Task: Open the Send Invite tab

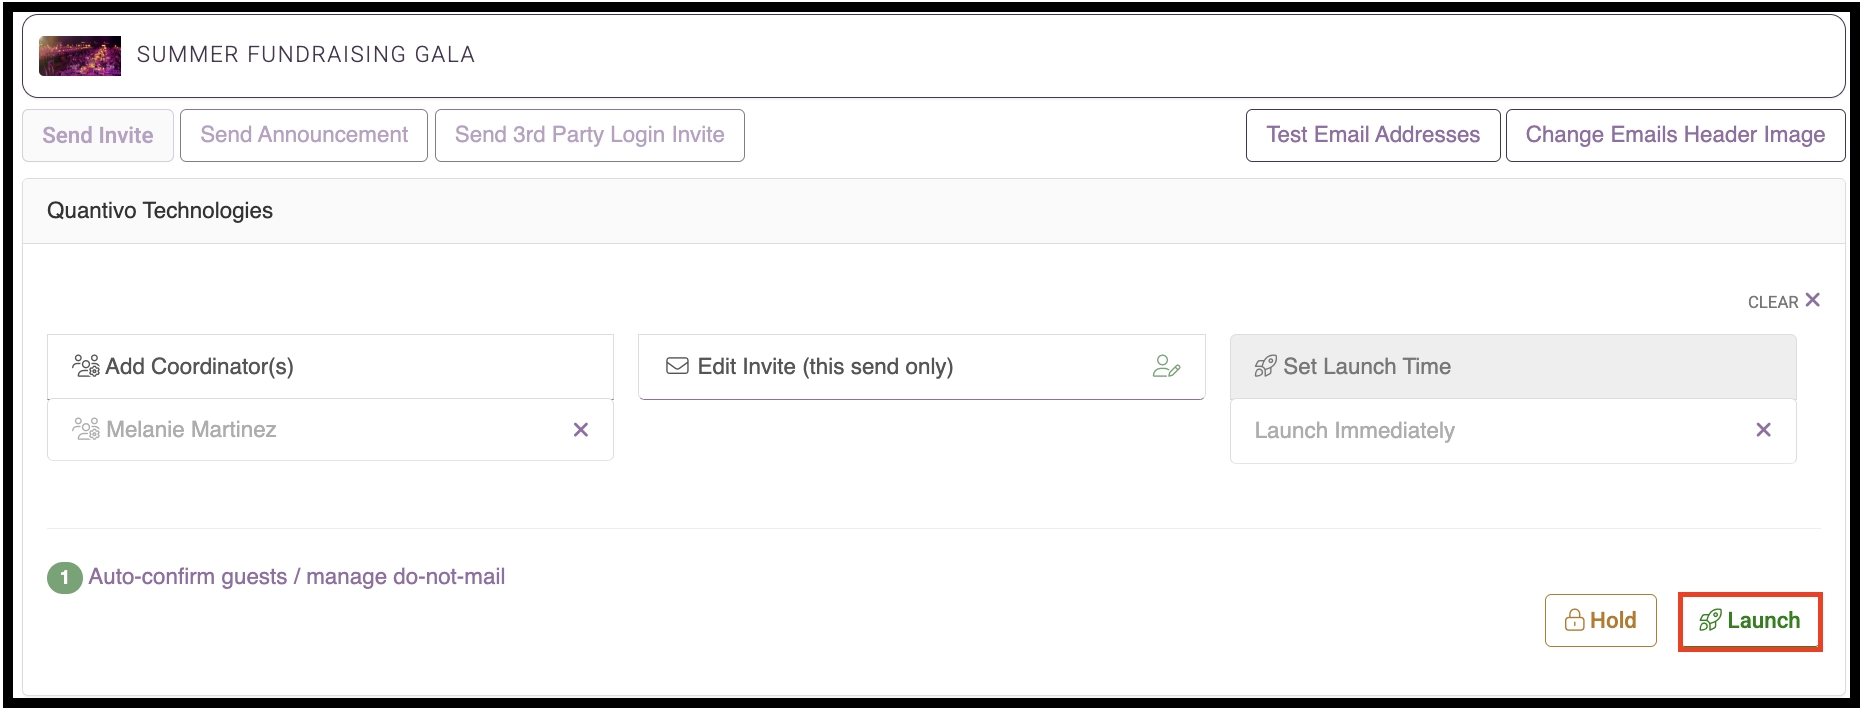Action: (x=98, y=135)
